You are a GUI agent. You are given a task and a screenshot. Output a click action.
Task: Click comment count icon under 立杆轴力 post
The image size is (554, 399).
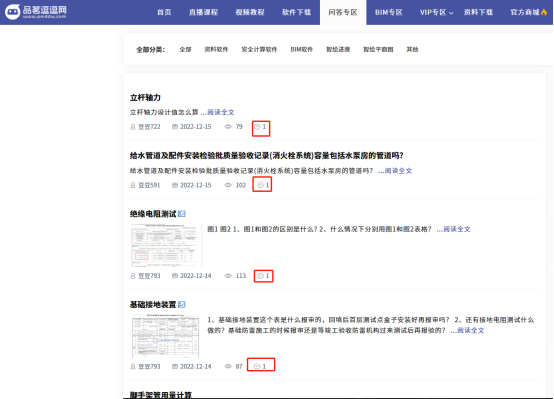tap(257, 127)
